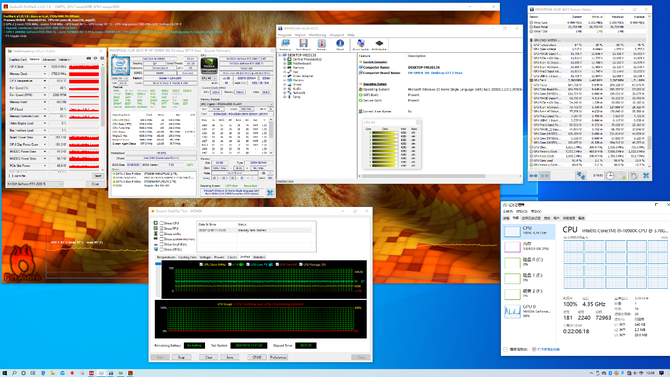The width and height of the screenshot is (670, 377).
Task: Switch to the Temperatures tab in AIDA64
Action: point(166,257)
